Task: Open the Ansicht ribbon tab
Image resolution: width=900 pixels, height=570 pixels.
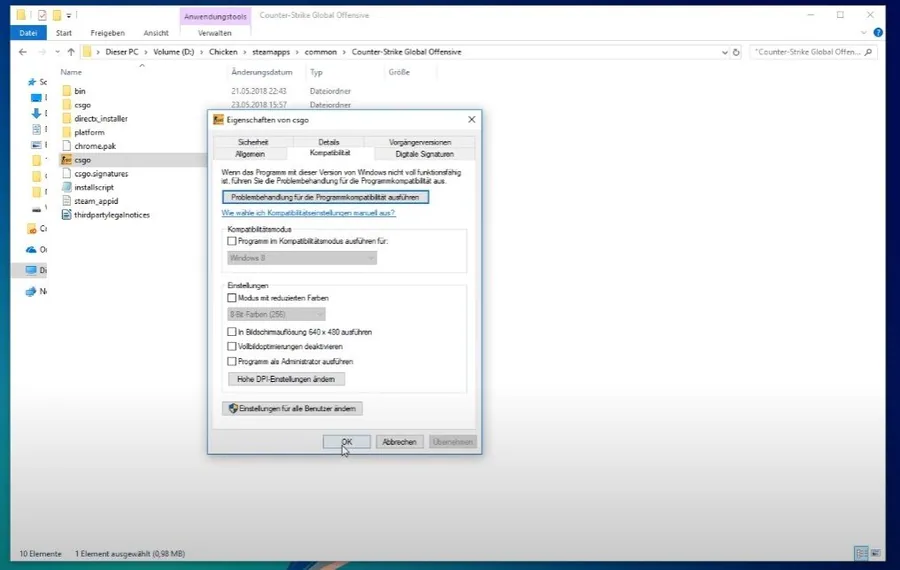Action: pyautogui.click(x=156, y=33)
